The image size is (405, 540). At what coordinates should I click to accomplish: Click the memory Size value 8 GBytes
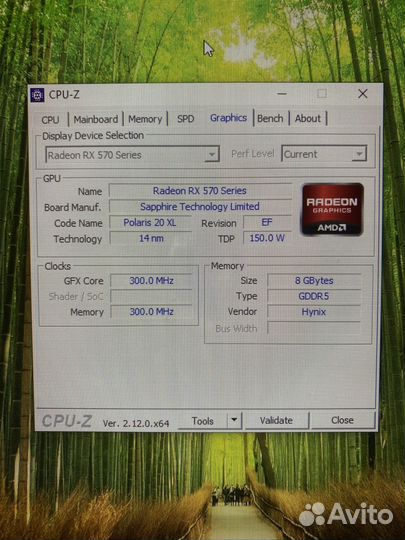[314, 281]
